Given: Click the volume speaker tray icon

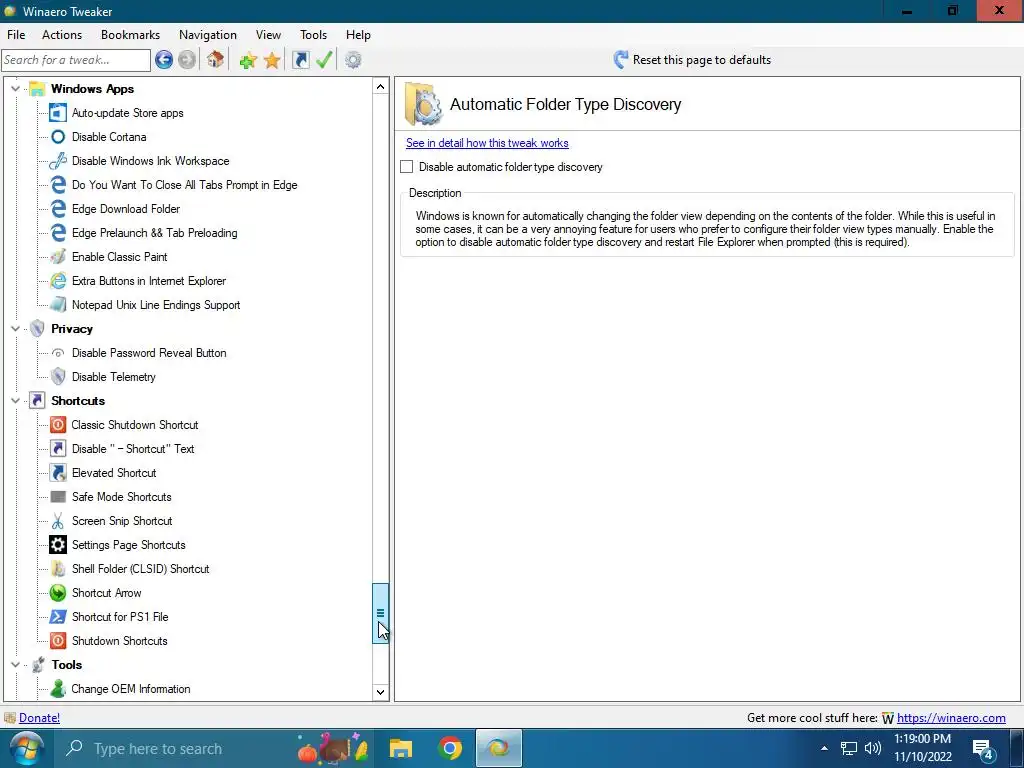Looking at the screenshot, I should (872, 748).
